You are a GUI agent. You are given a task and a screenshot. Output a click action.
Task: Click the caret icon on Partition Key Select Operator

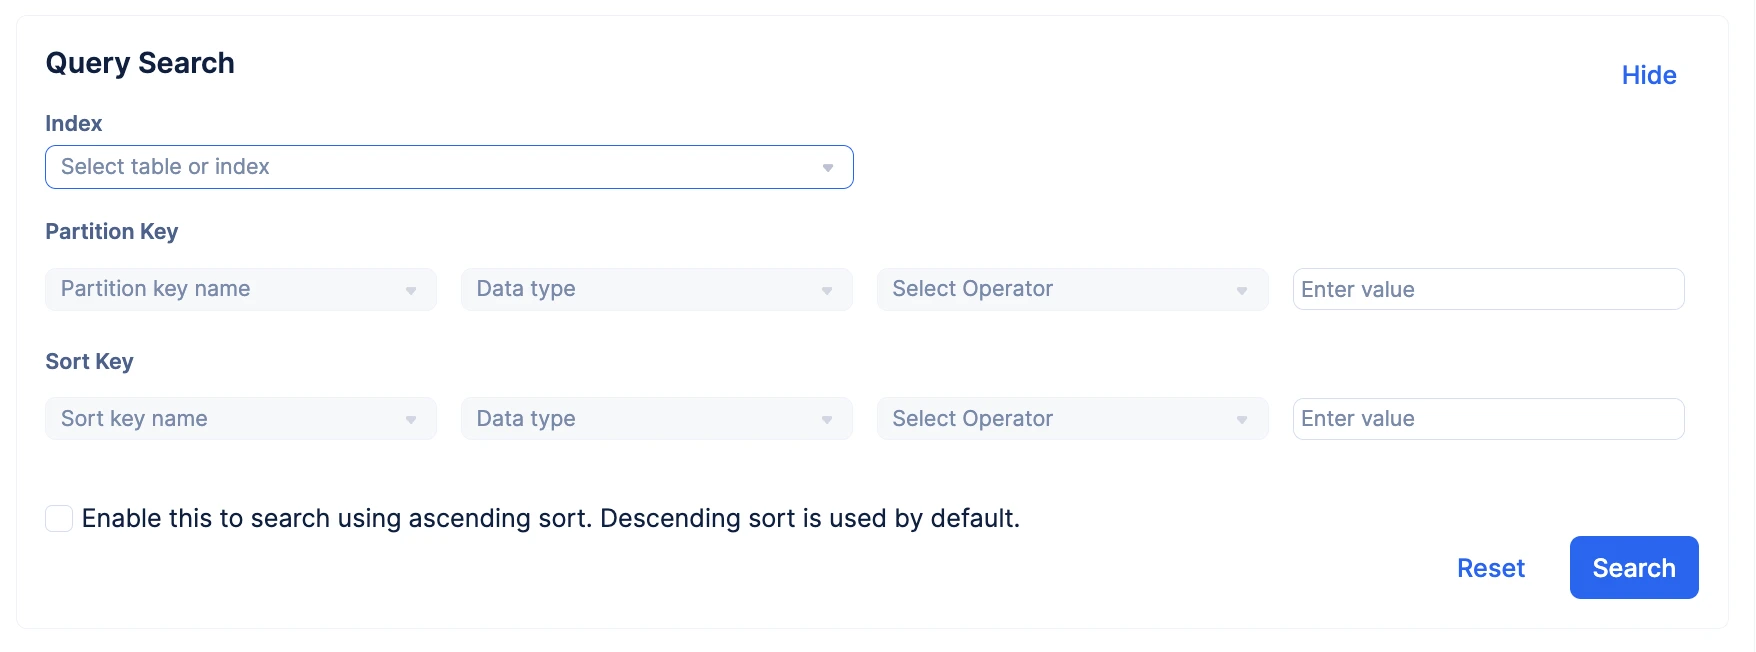click(1242, 291)
